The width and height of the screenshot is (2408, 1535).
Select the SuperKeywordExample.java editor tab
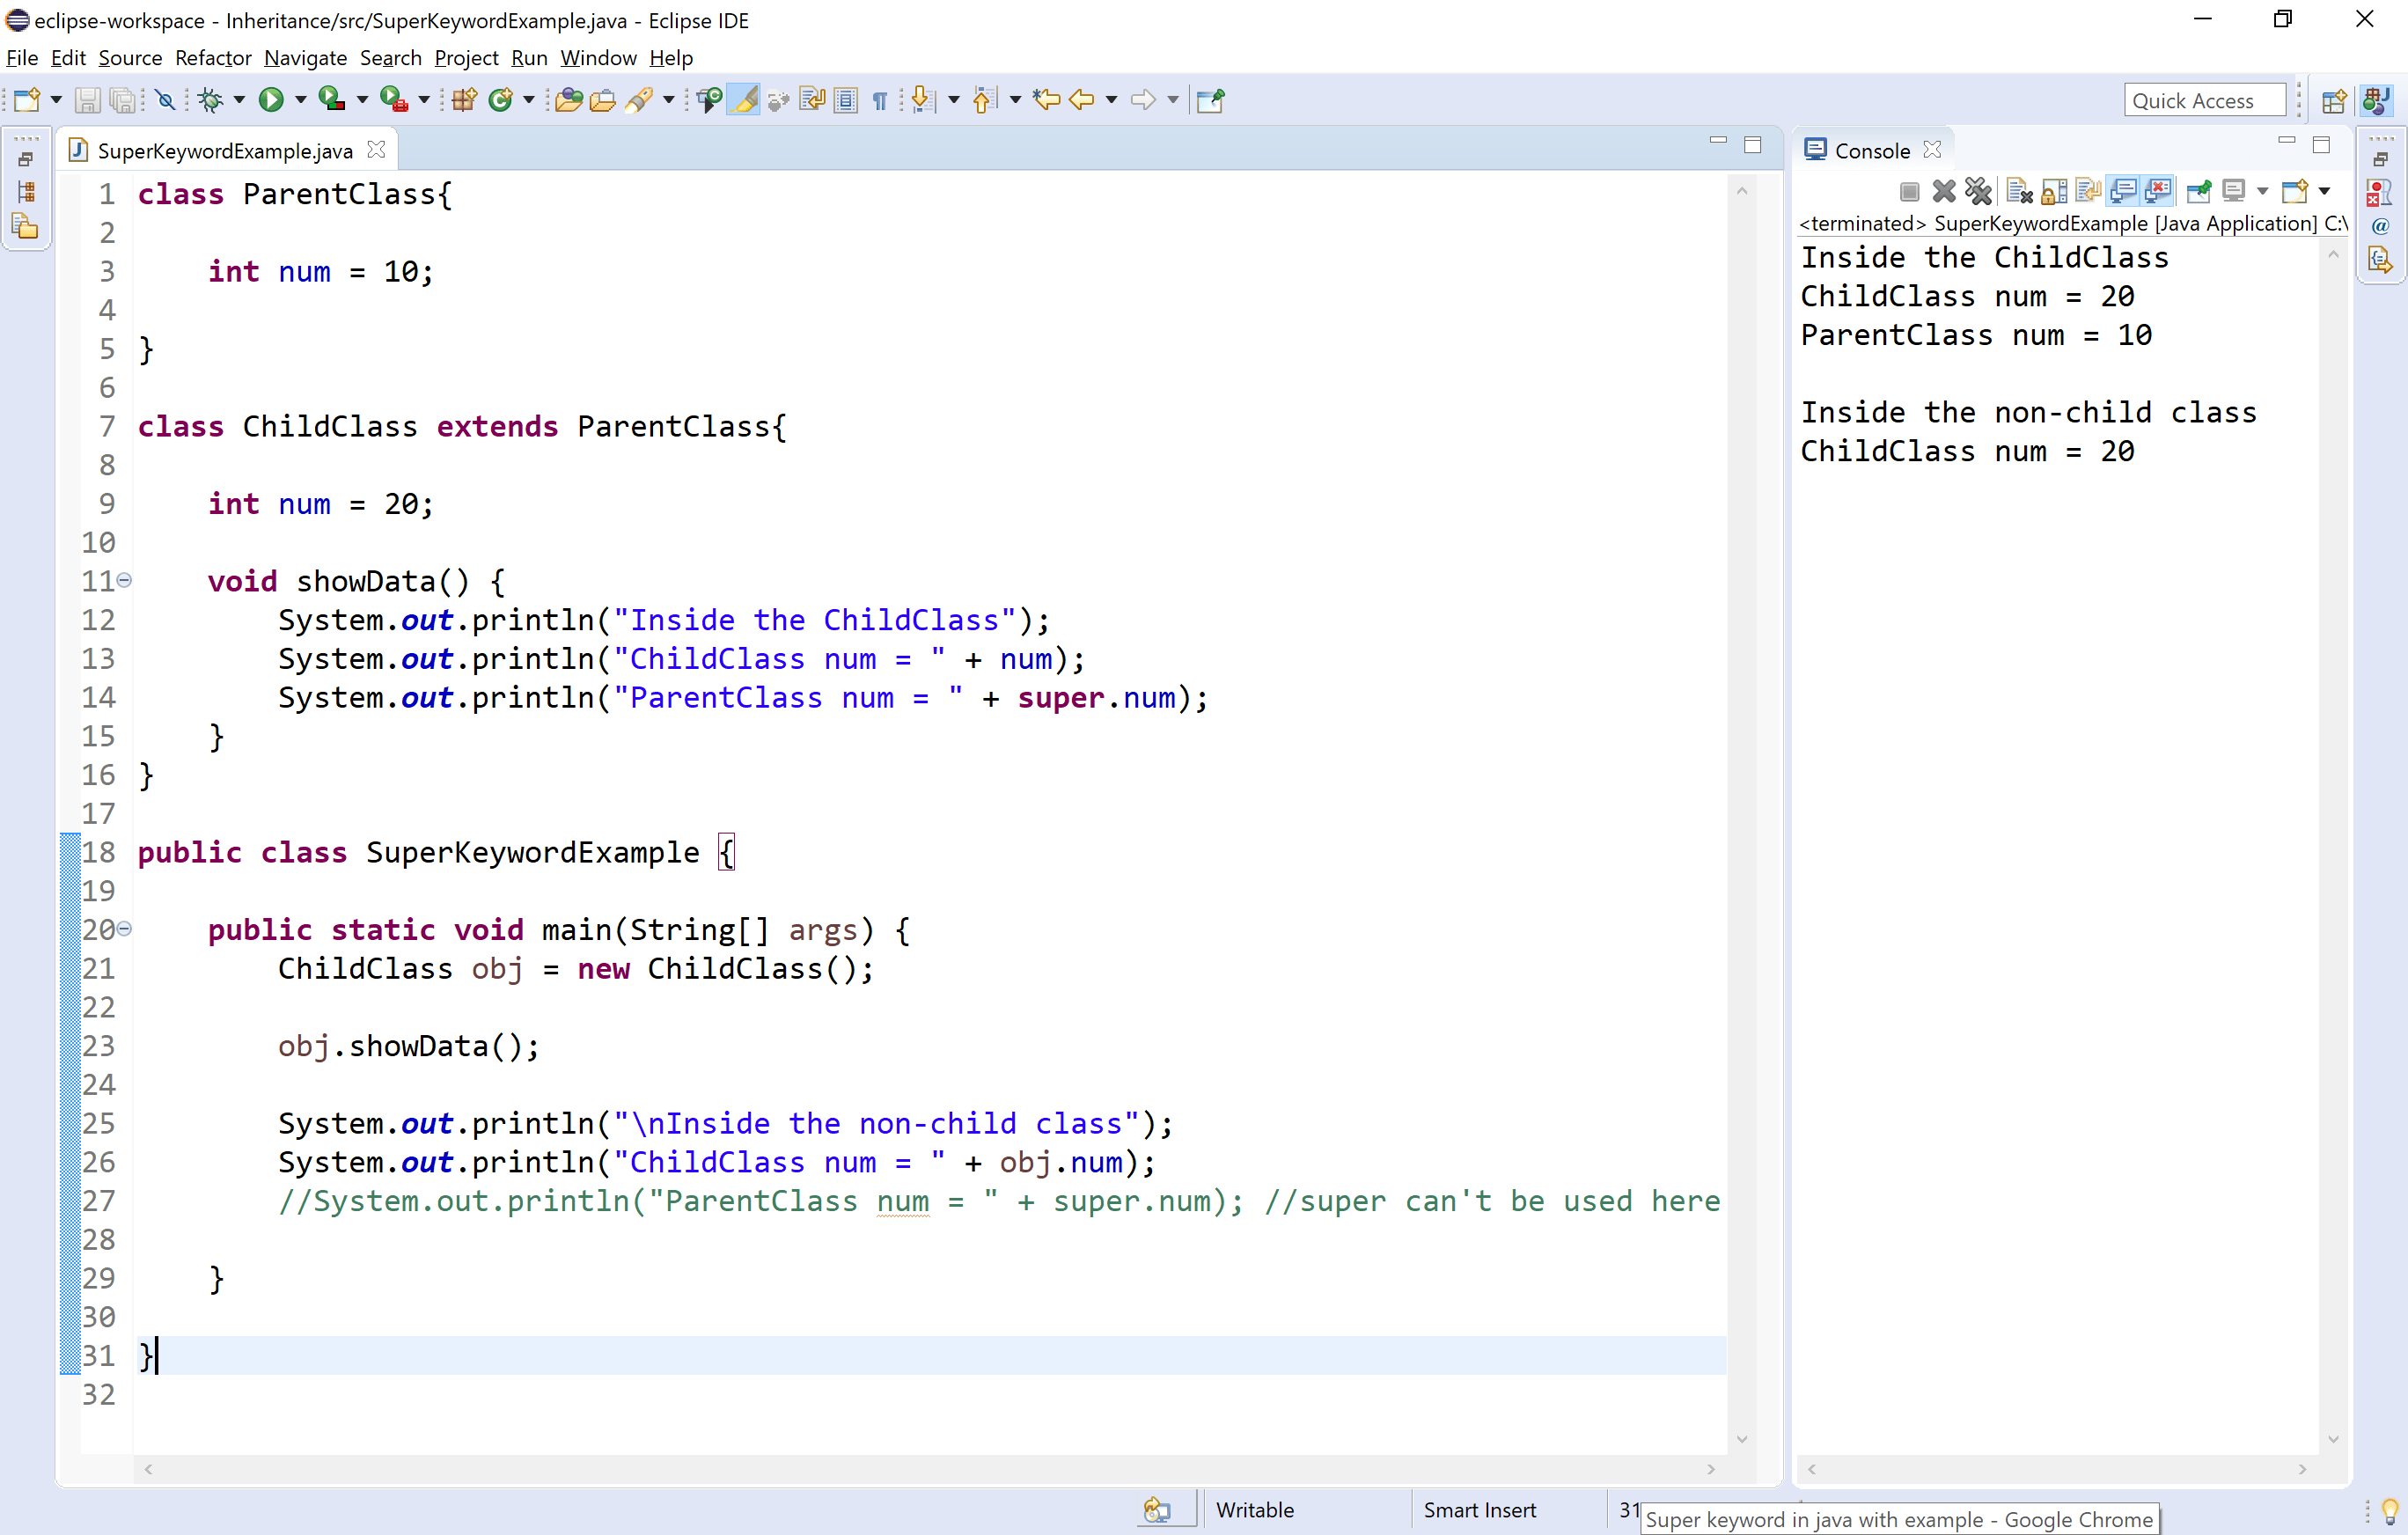(x=224, y=151)
